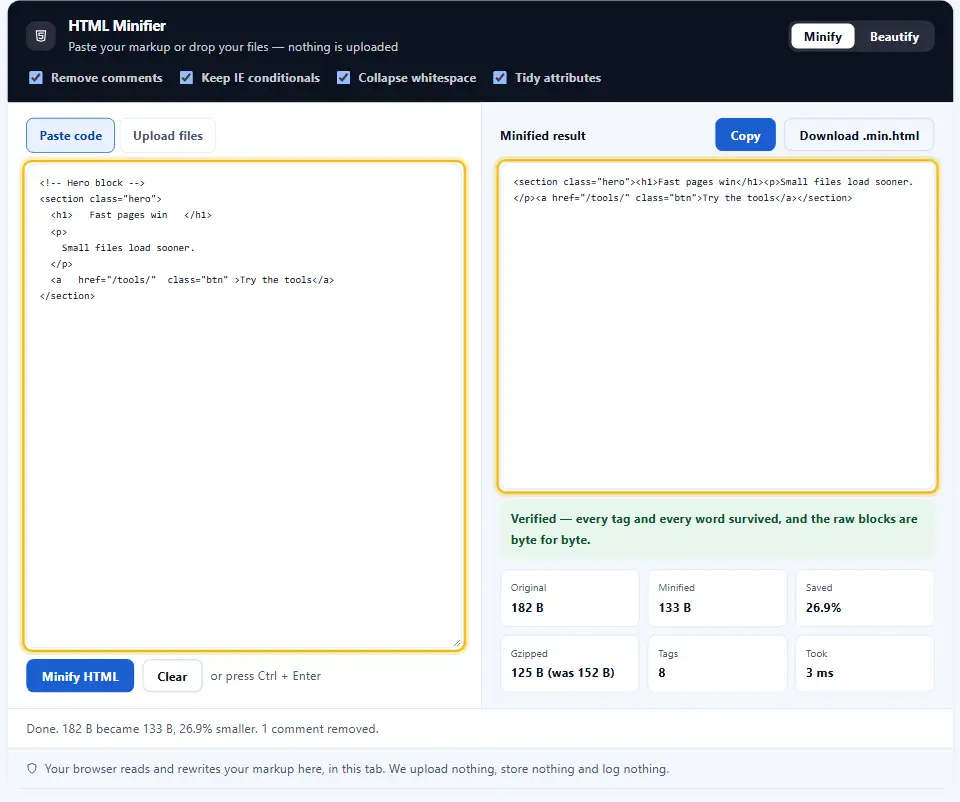This screenshot has width=960, height=802.
Task: Switch to the Upload files tab
Action: [x=168, y=135]
